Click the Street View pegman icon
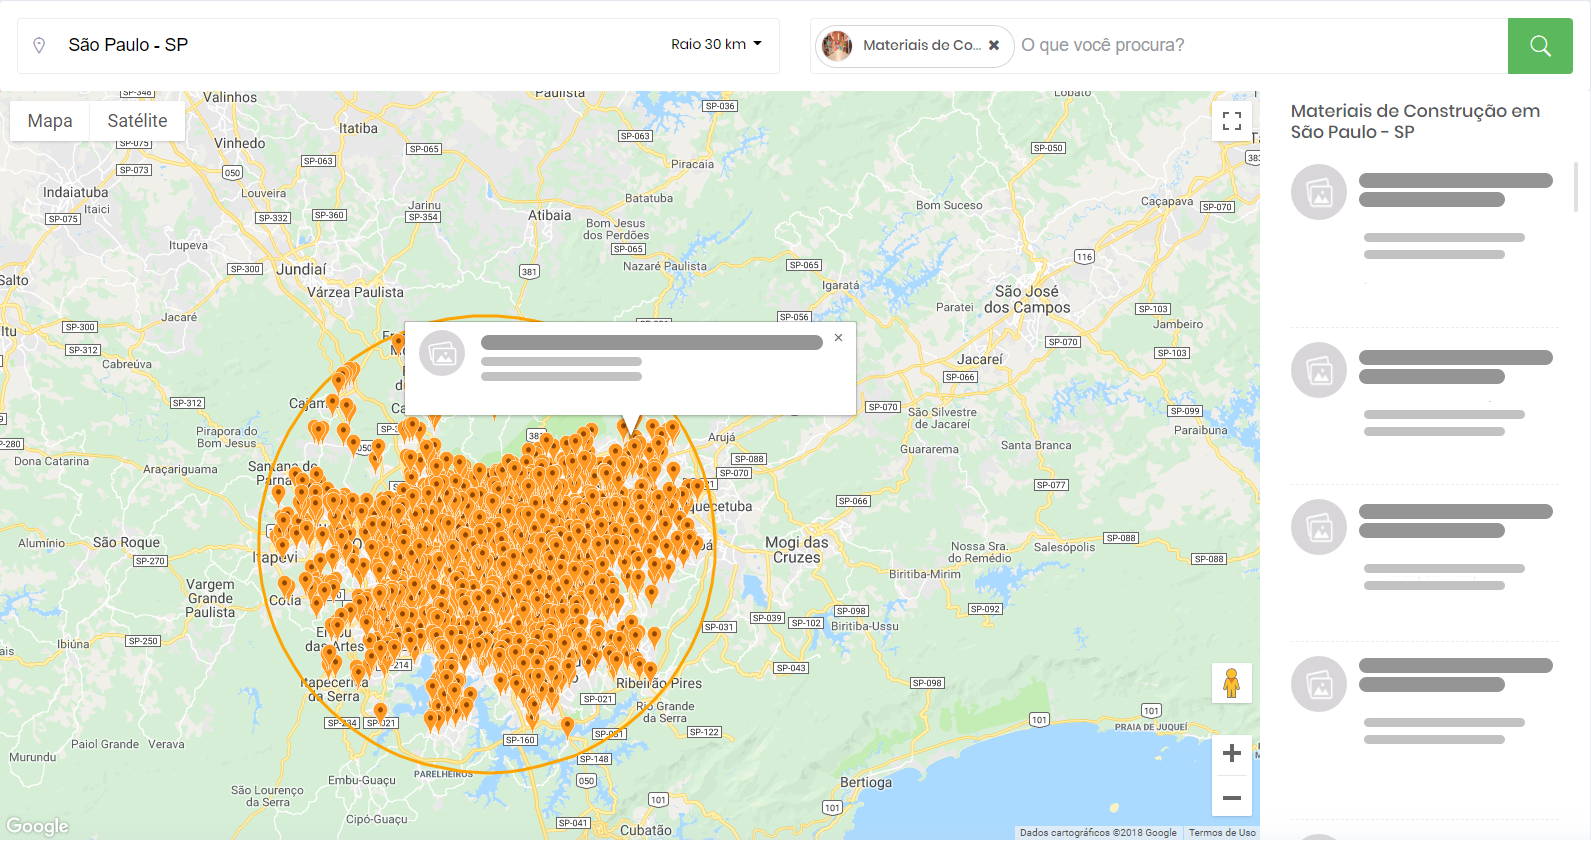 (1232, 683)
